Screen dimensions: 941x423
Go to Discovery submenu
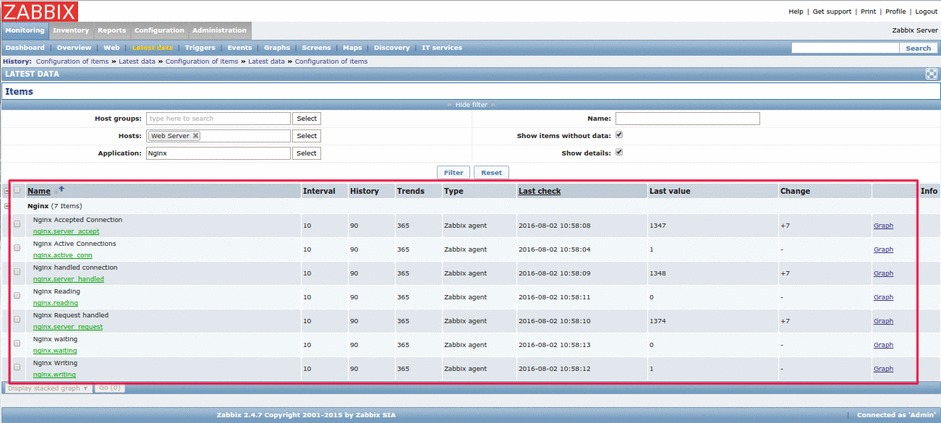point(392,48)
